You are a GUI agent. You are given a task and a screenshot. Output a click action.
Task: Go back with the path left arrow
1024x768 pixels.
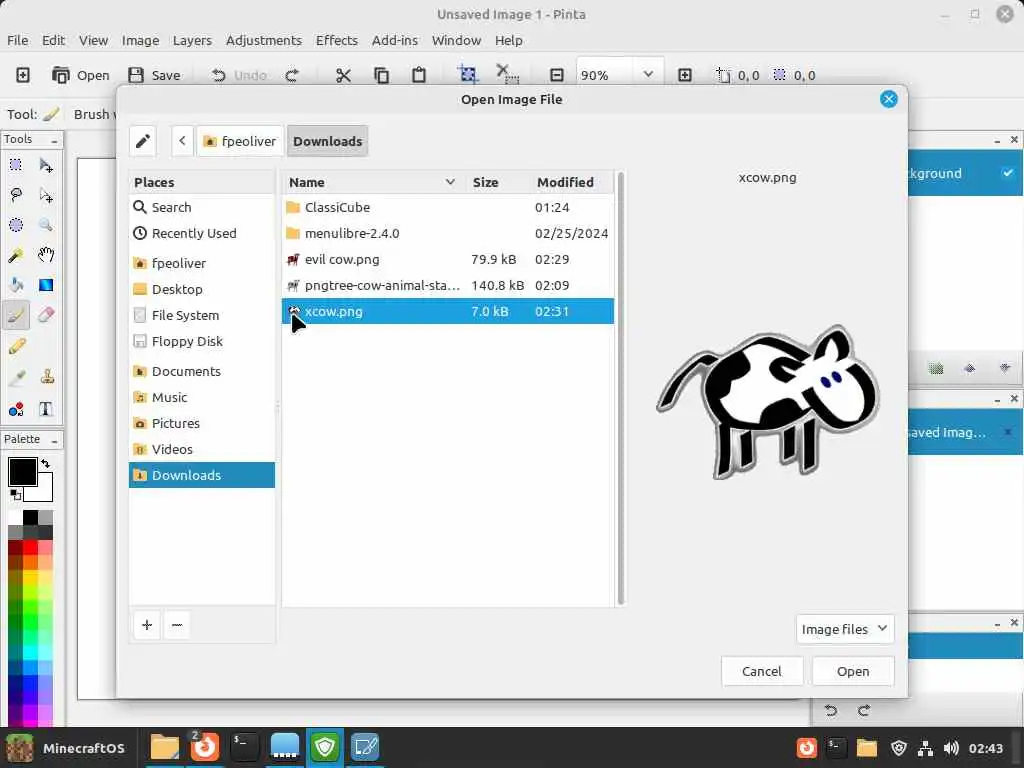[x=182, y=141]
